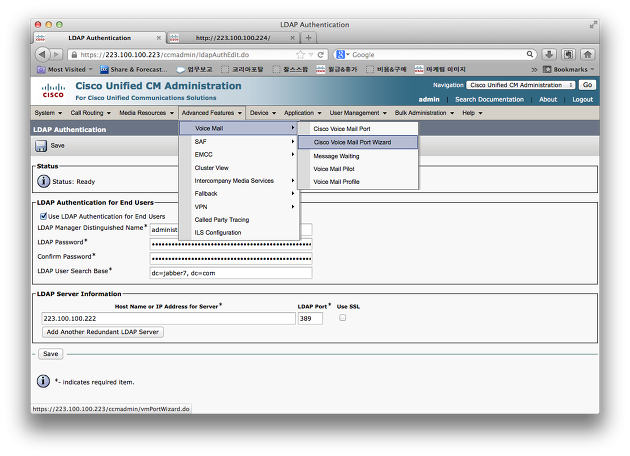630x456 pixels.
Task: Click the LDAP Password field
Action: pos(231,244)
